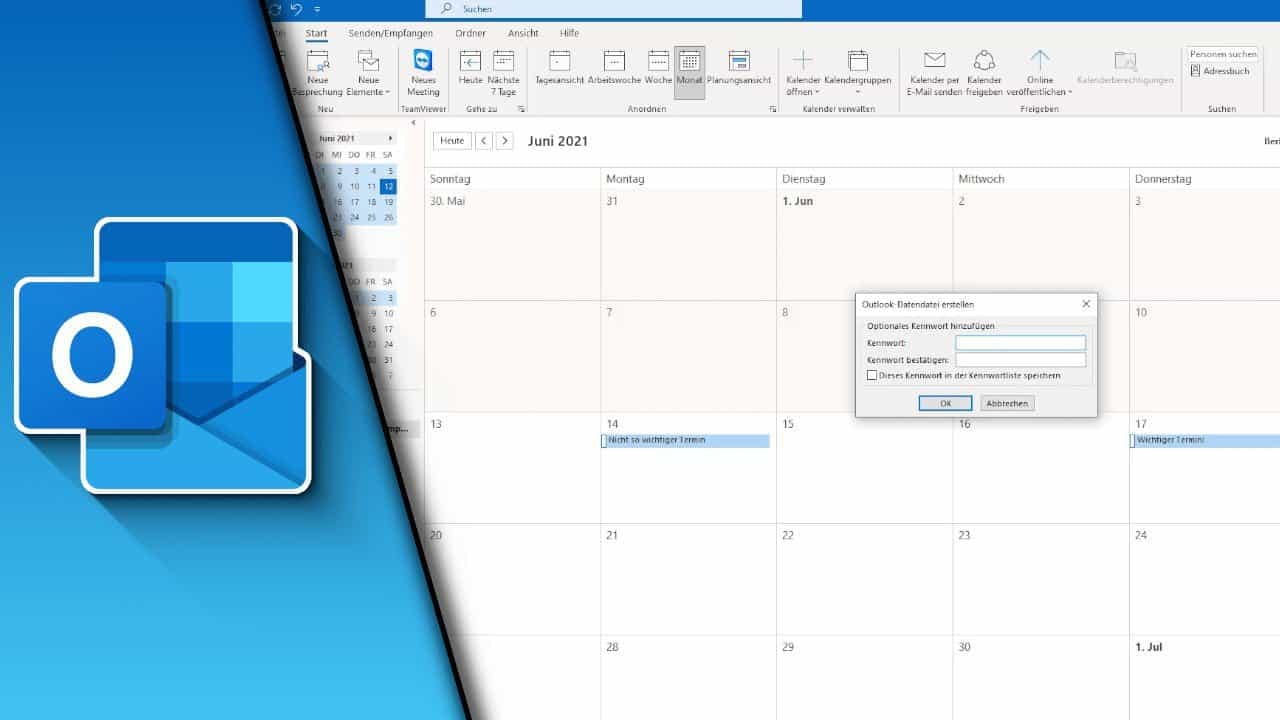The height and width of the screenshot is (720, 1280).
Task: Click the Suchen search box
Action: 613,9
